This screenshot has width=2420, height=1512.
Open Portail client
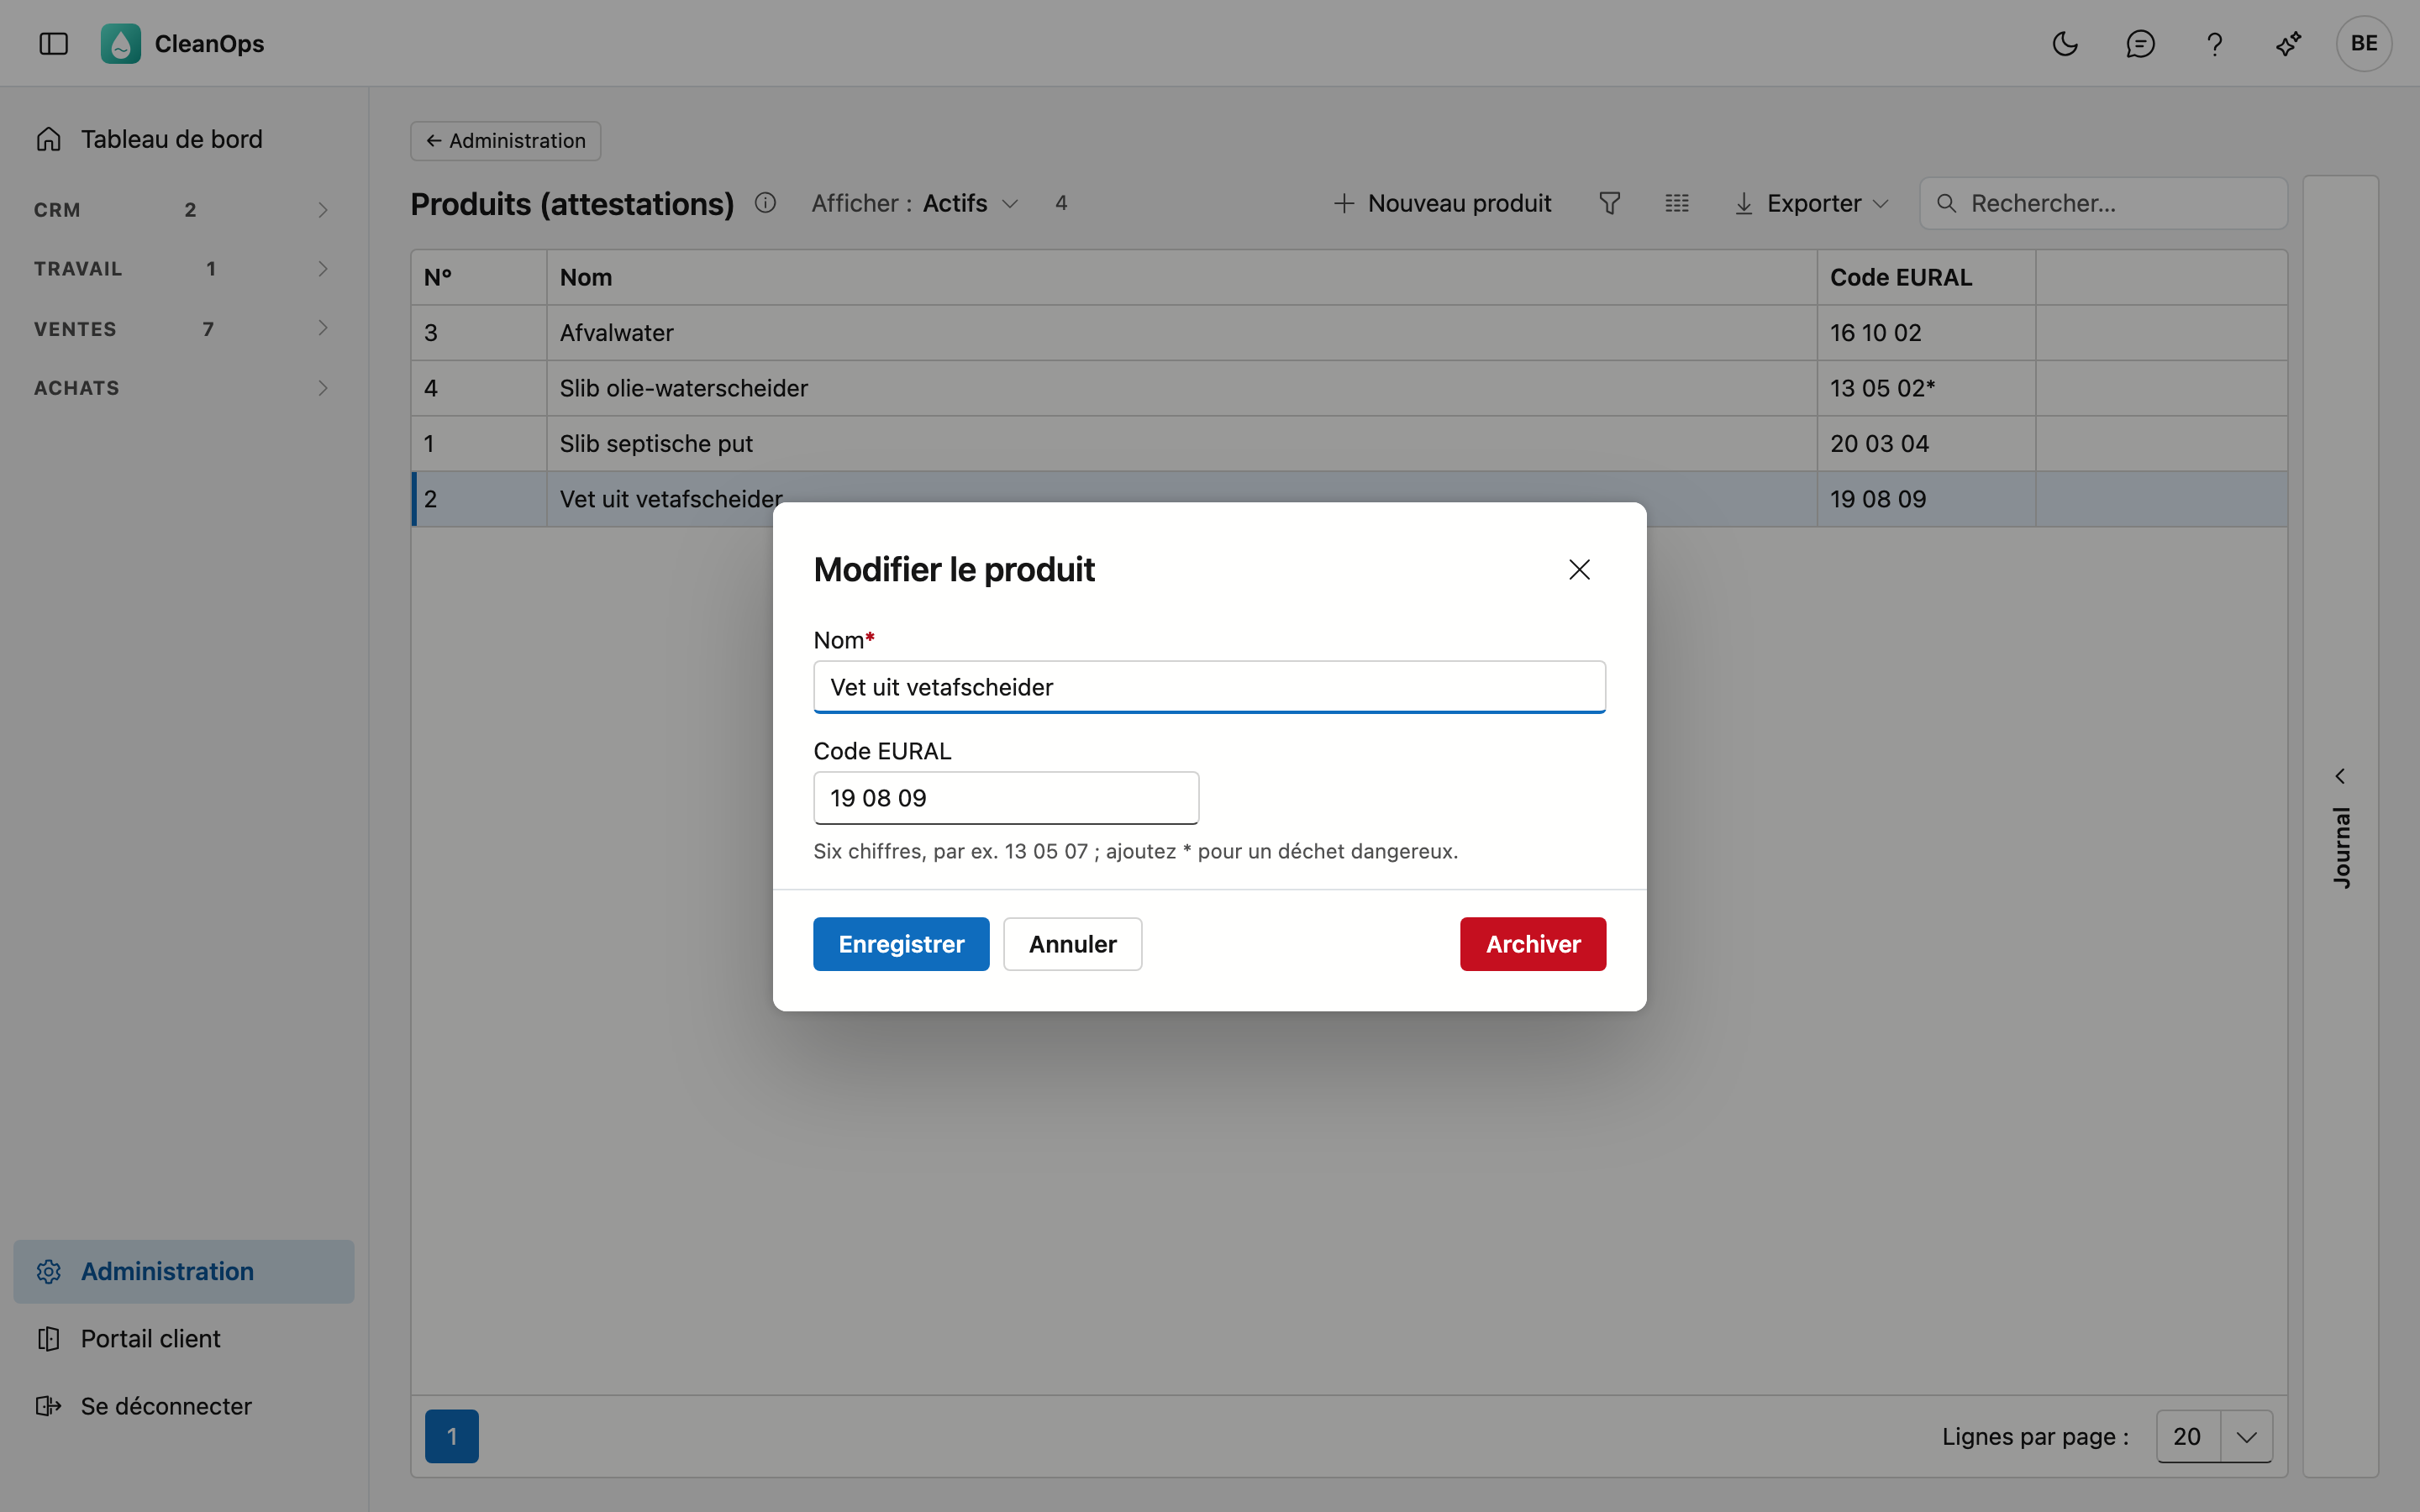183,1338
